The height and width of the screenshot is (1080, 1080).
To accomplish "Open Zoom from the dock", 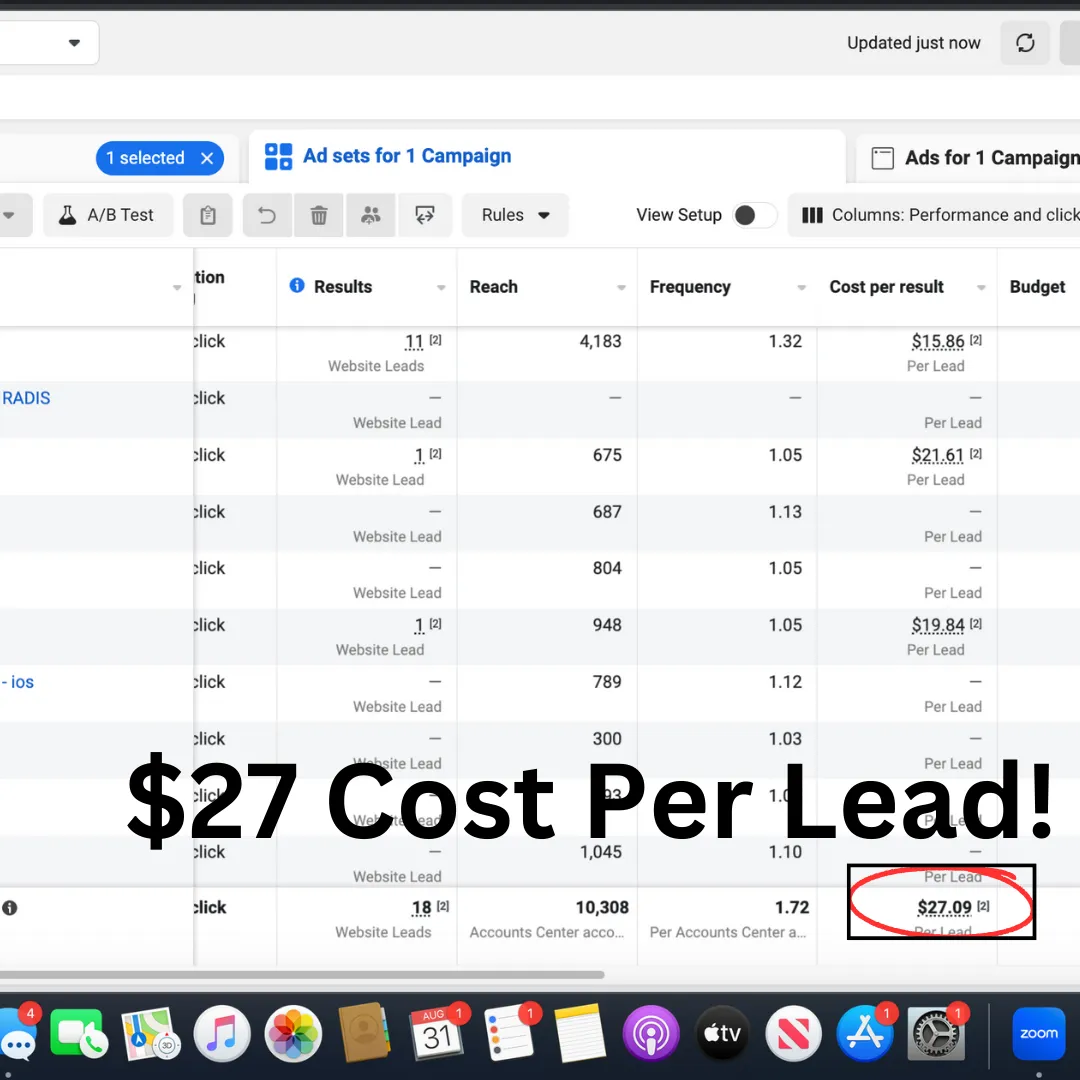I will click(x=1039, y=1034).
